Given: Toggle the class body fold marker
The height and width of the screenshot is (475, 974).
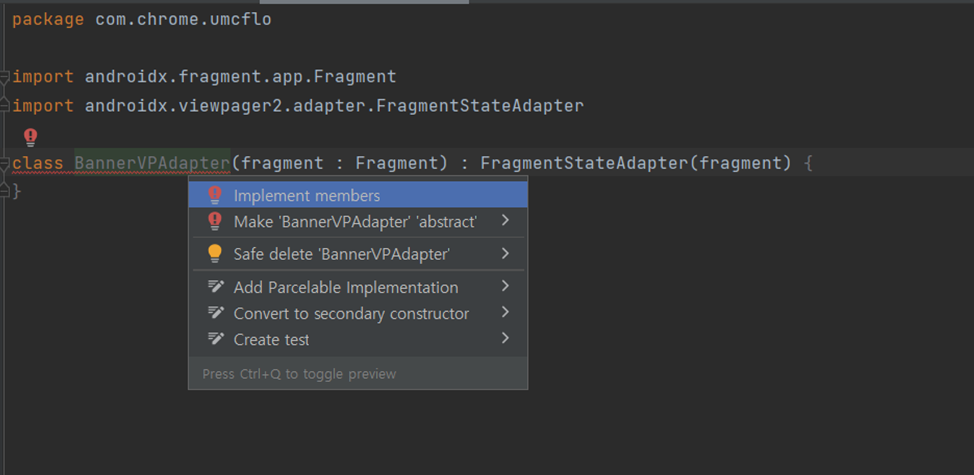Looking at the screenshot, I should pyautogui.click(x=4, y=163).
